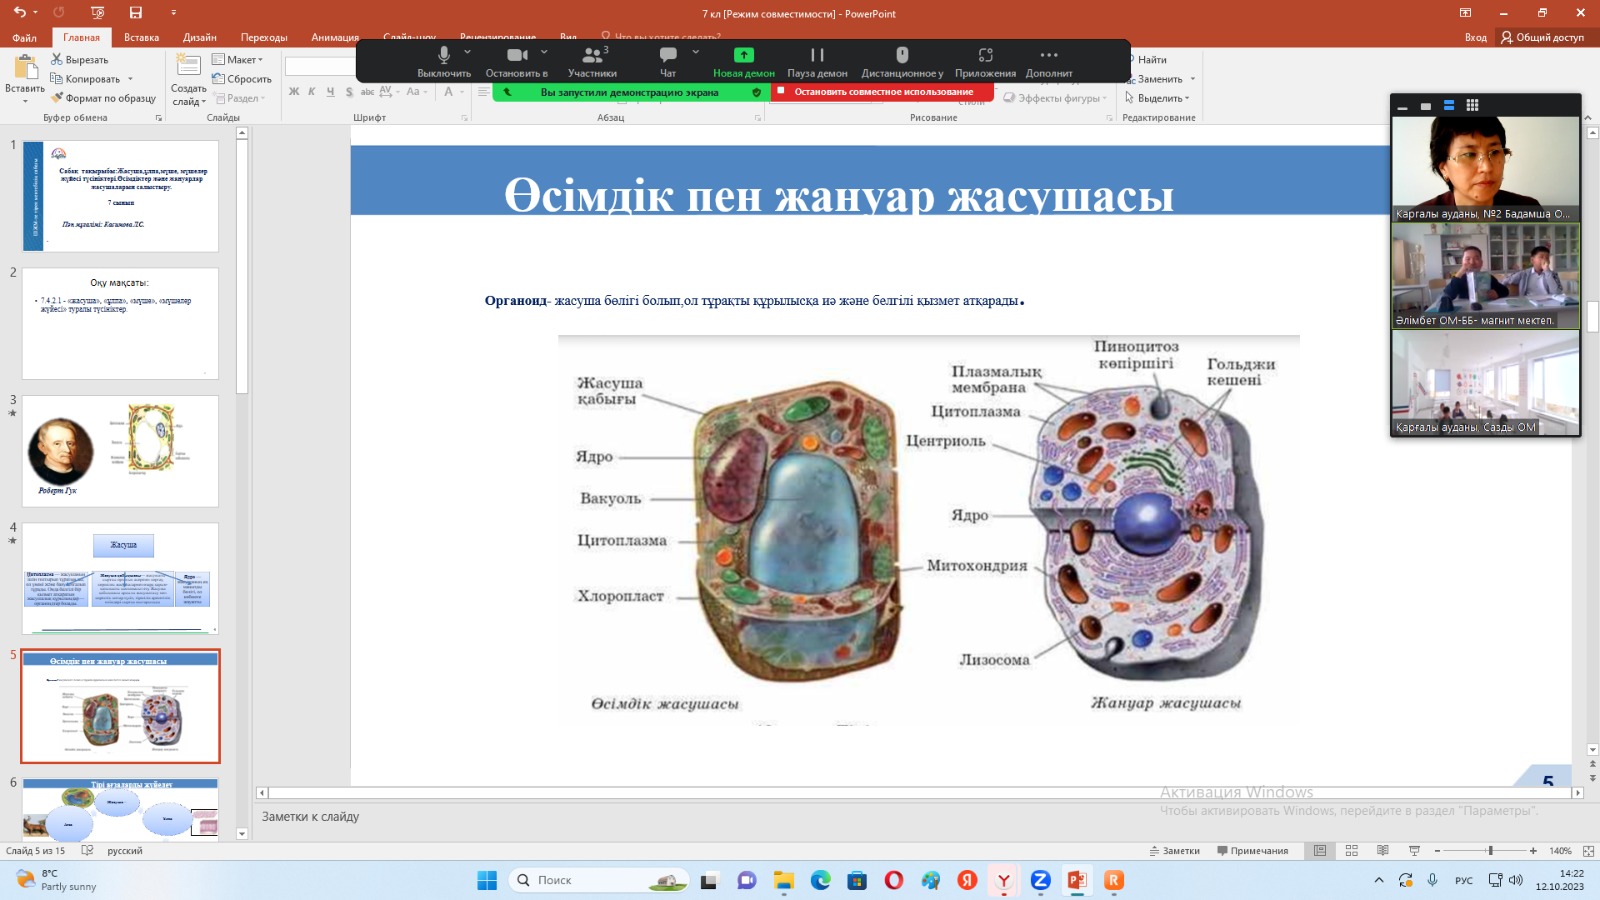The height and width of the screenshot is (900, 1600).
Task: Switch to the Переходы ribbon tab
Action: [264, 37]
